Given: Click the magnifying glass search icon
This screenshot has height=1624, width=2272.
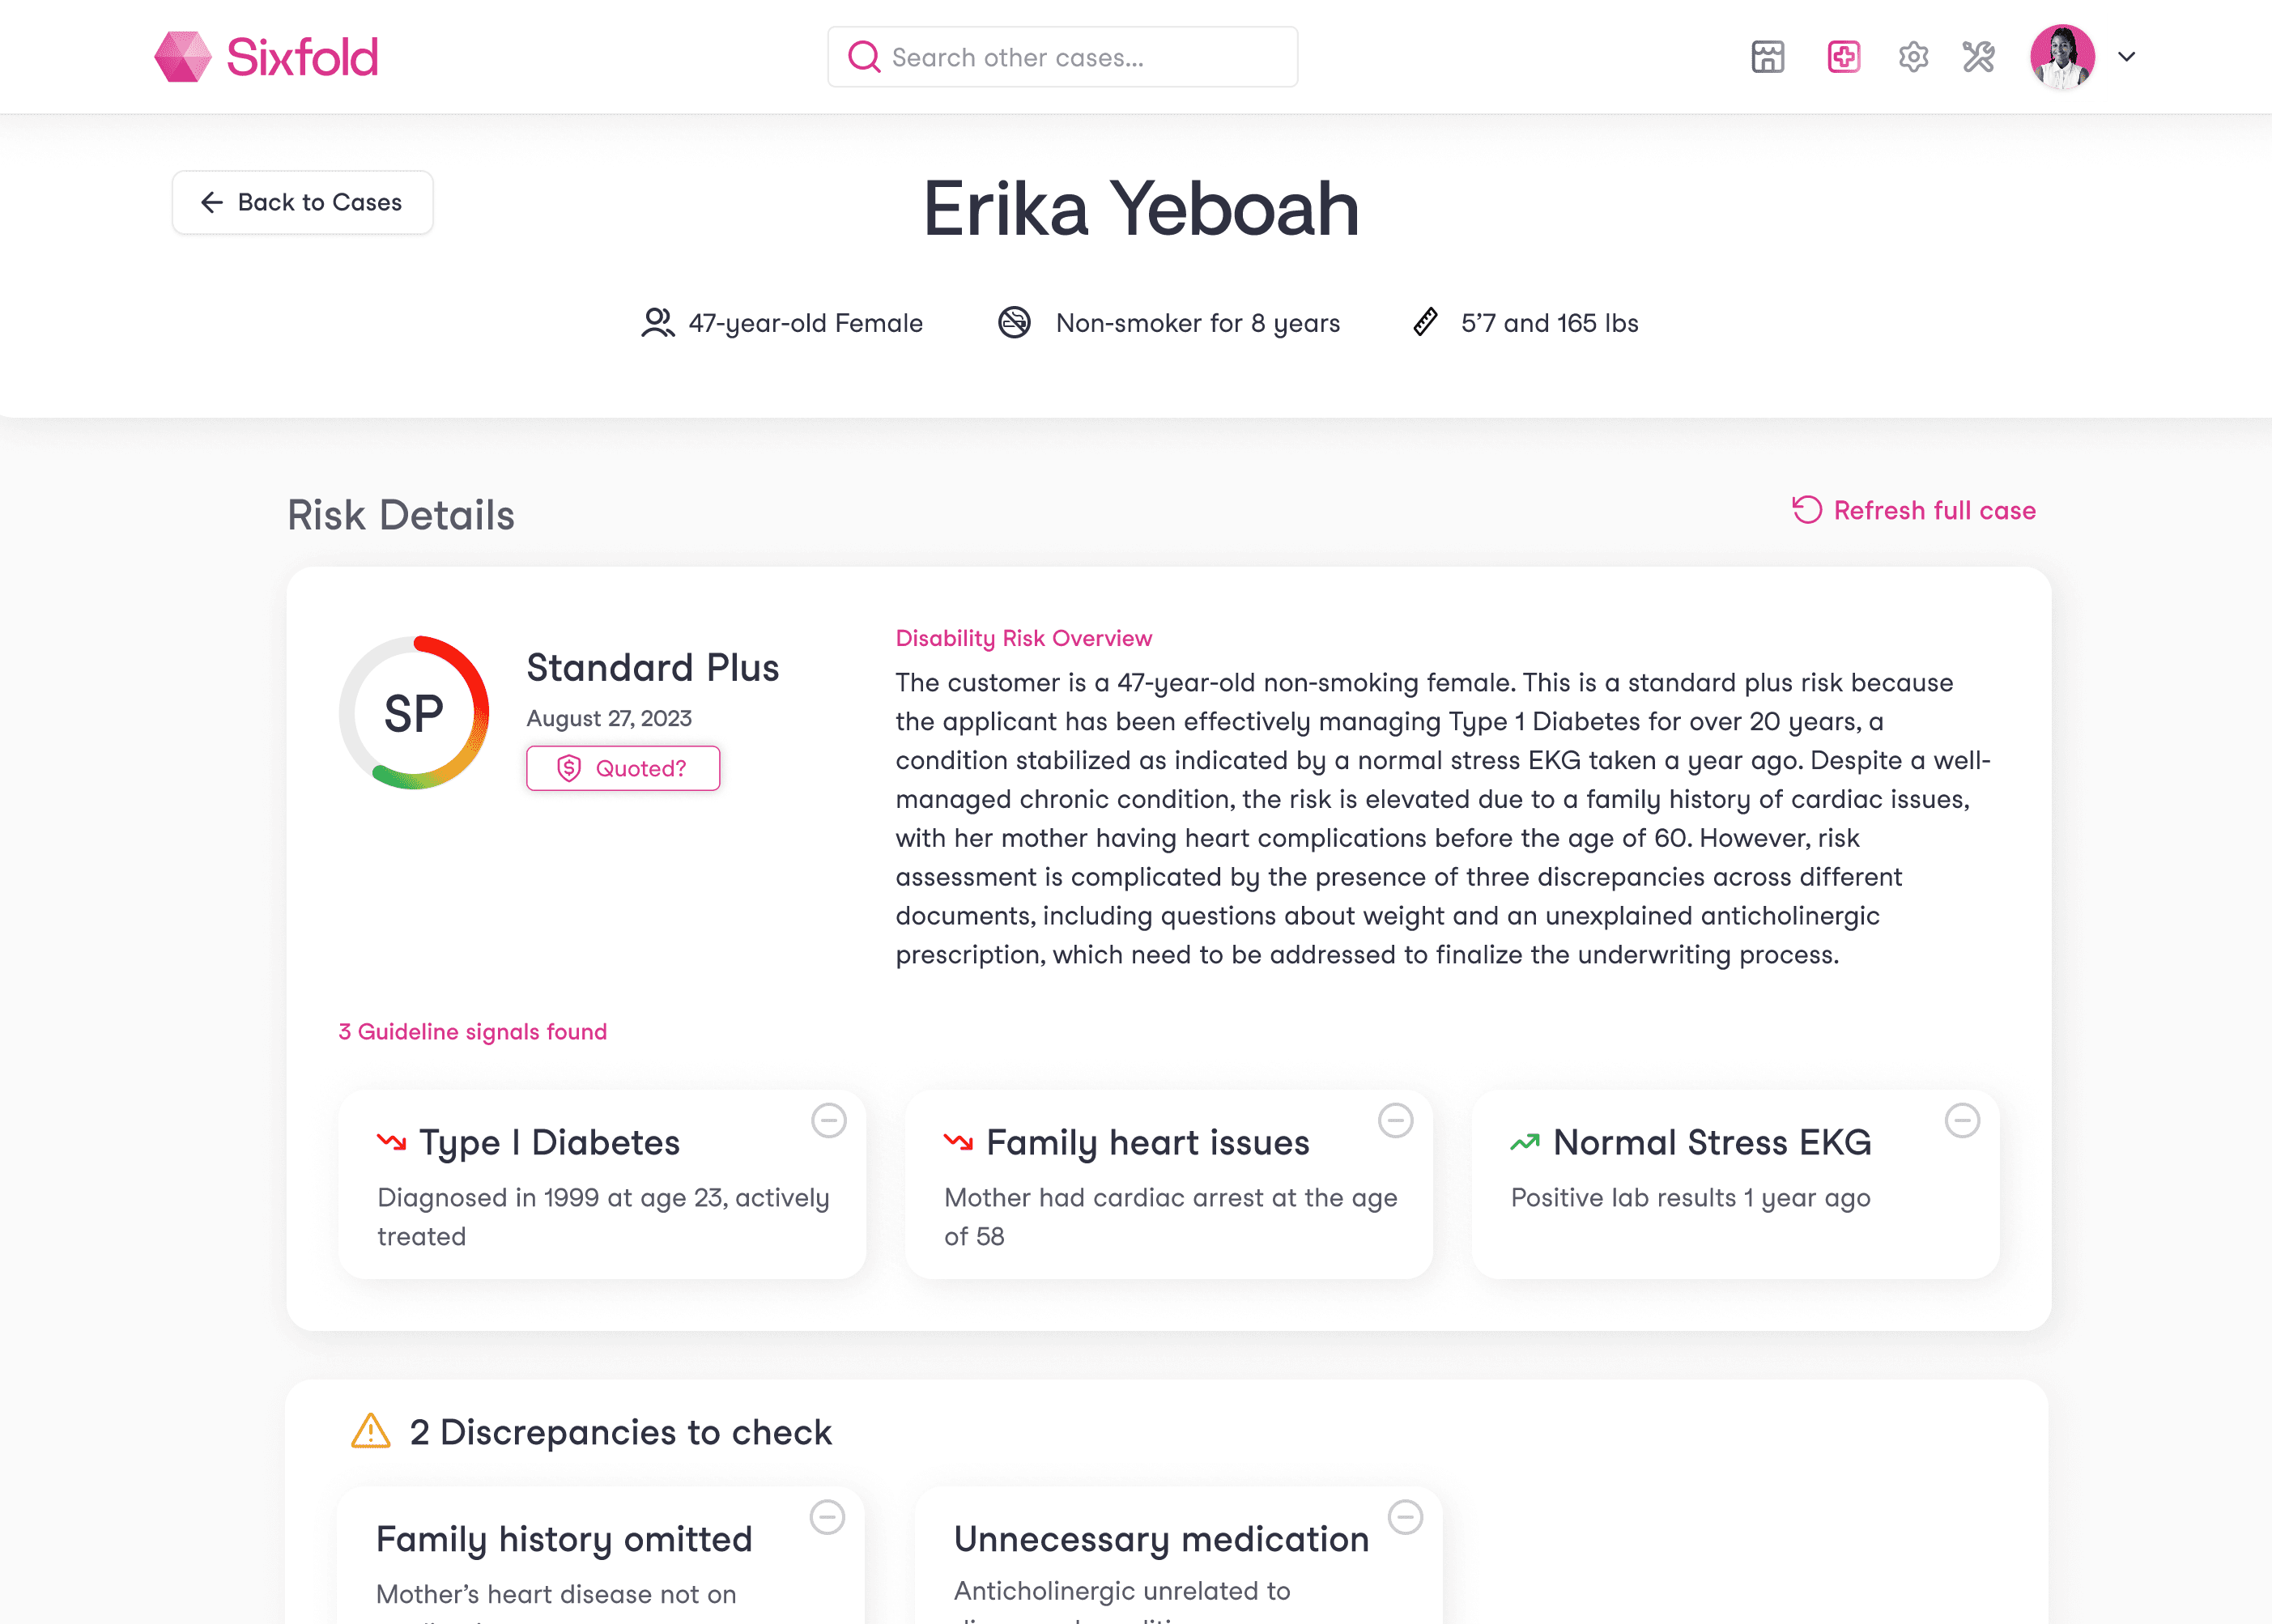Looking at the screenshot, I should point(864,57).
